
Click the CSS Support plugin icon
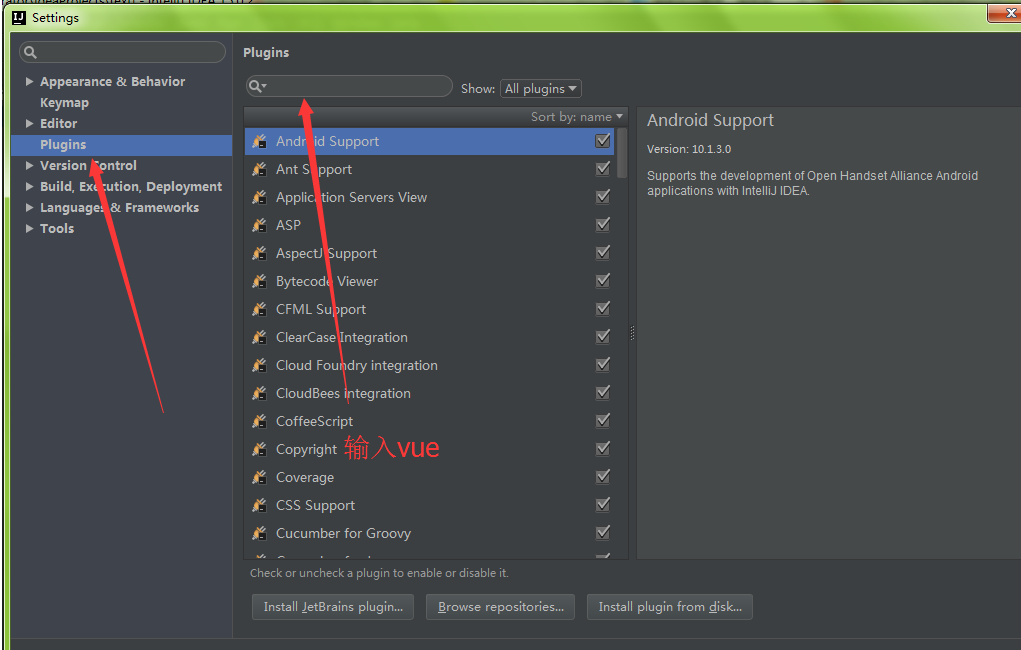(x=259, y=505)
